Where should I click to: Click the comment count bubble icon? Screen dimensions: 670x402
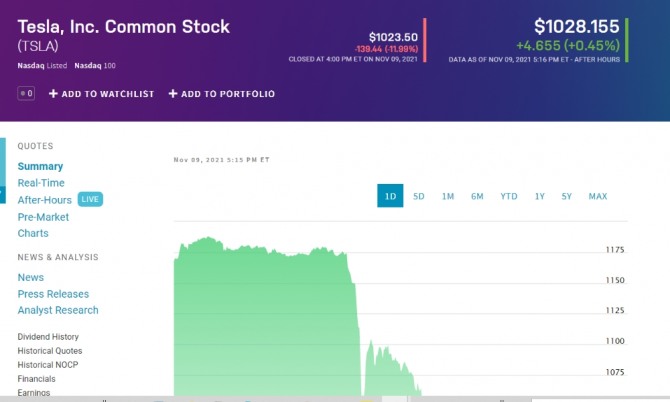click(x=26, y=94)
